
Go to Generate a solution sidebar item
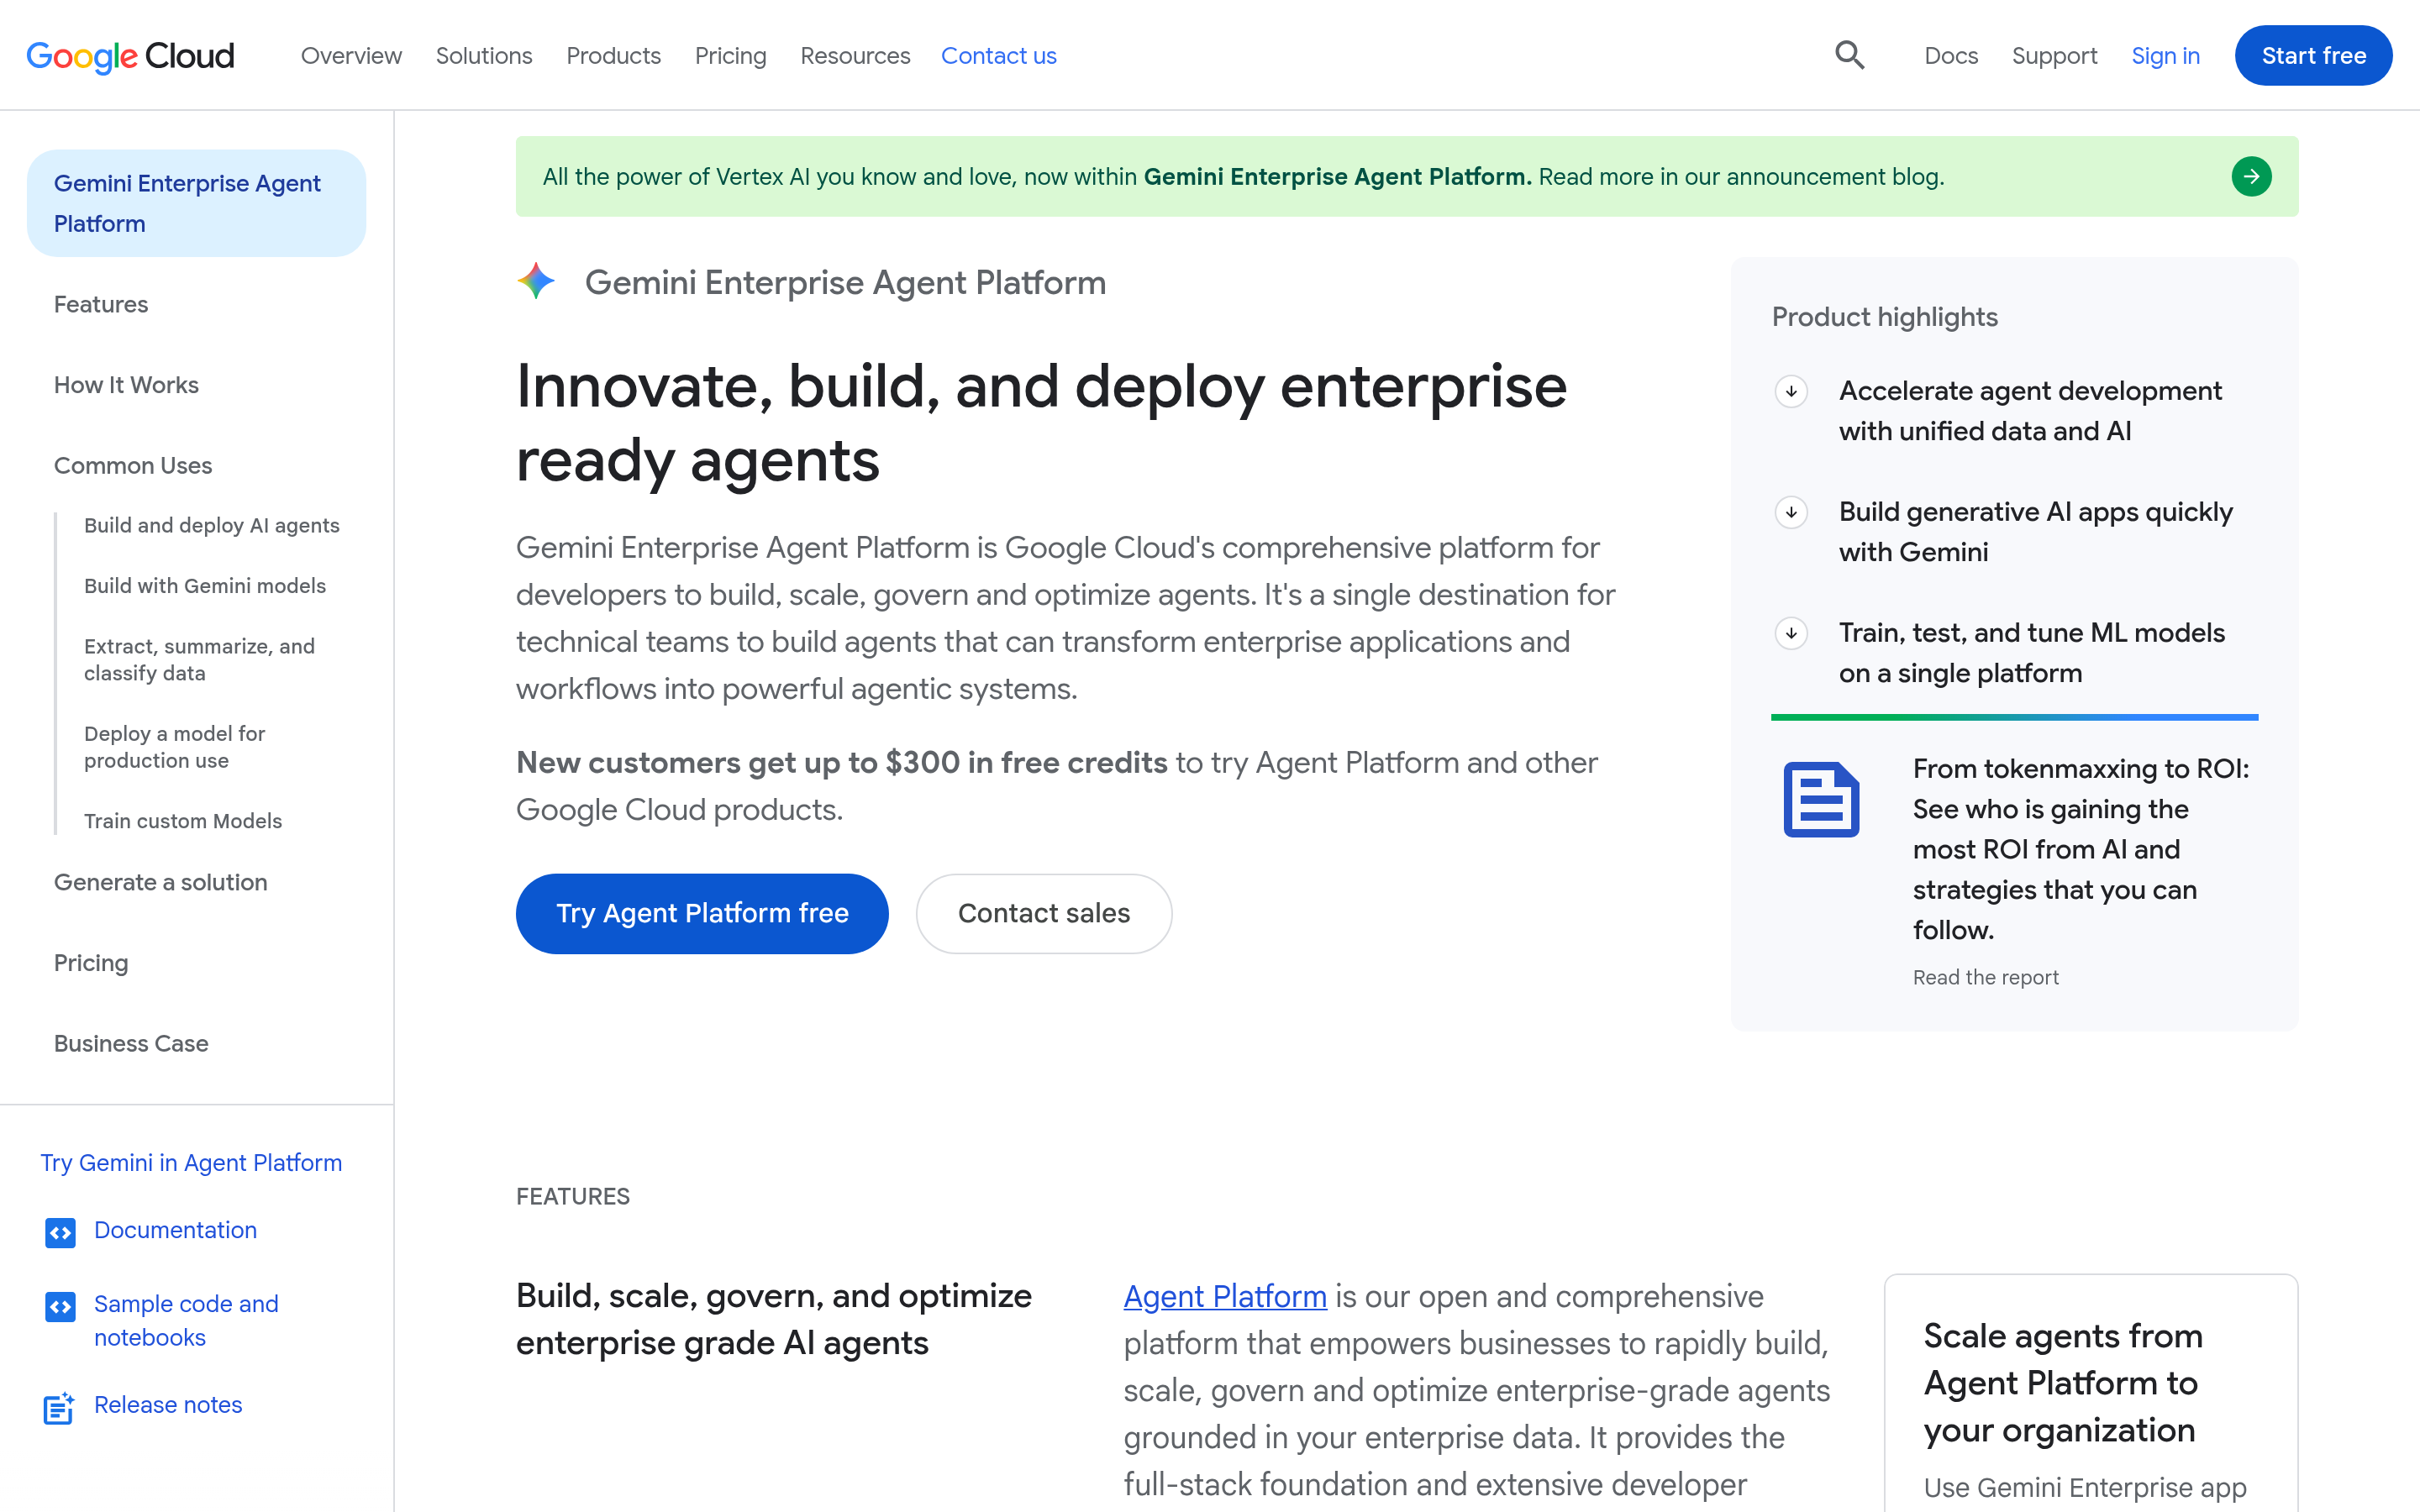pos(161,882)
